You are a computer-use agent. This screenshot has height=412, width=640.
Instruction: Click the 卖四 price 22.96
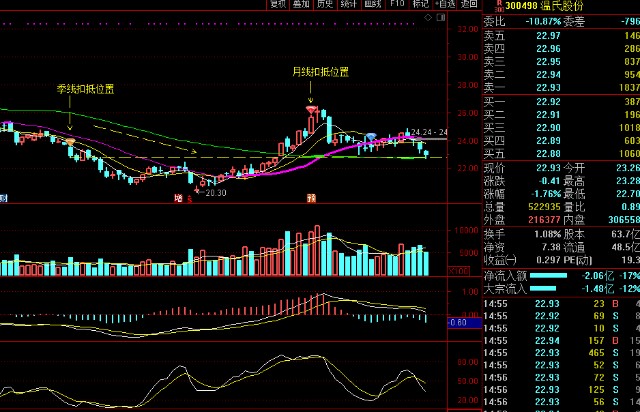[x=548, y=49]
